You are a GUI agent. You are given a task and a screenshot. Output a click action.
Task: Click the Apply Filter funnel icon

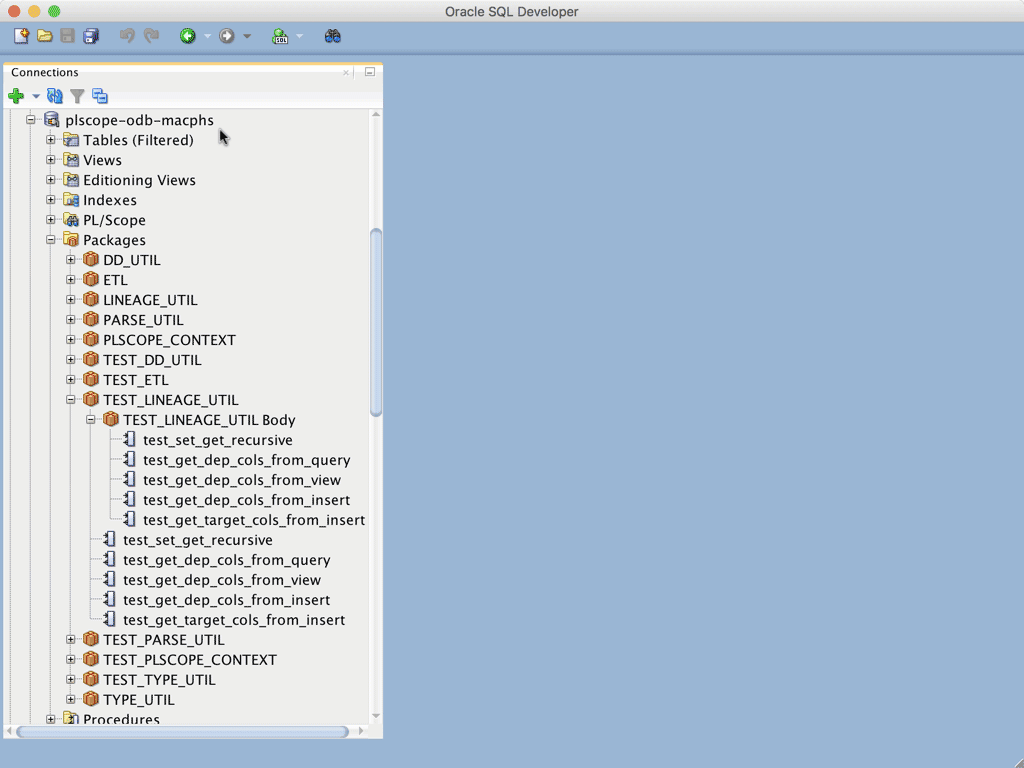coord(77,96)
